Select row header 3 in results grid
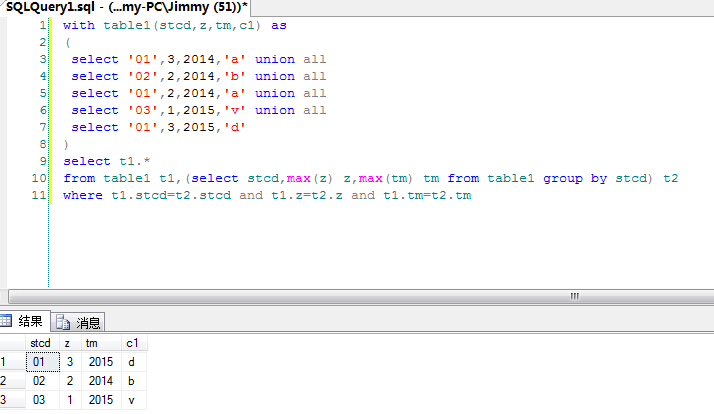Image resolution: width=714 pixels, height=414 pixels. [12, 400]
